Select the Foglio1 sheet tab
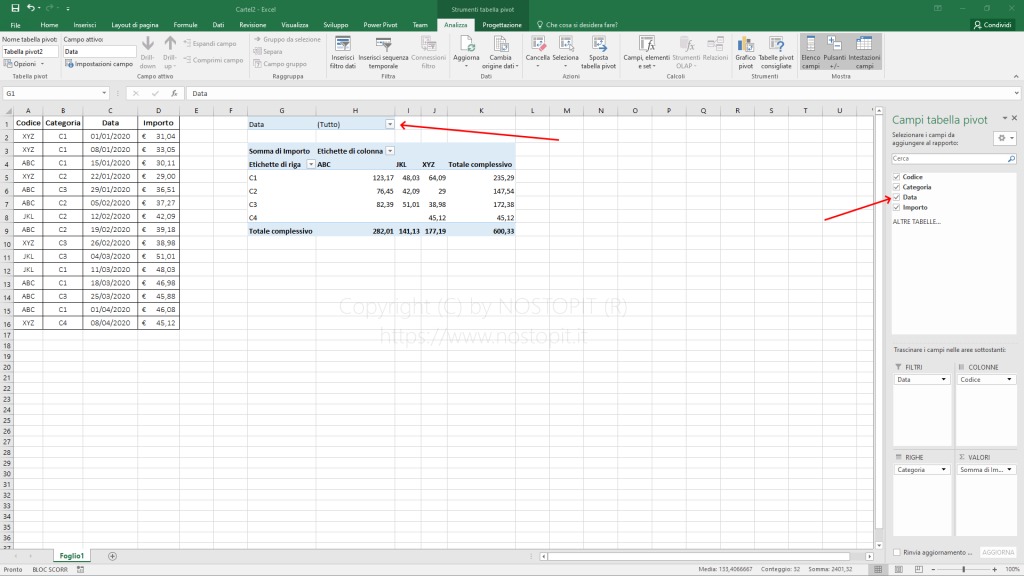Viewport: 1024px width, 576px height. point(71,556)
